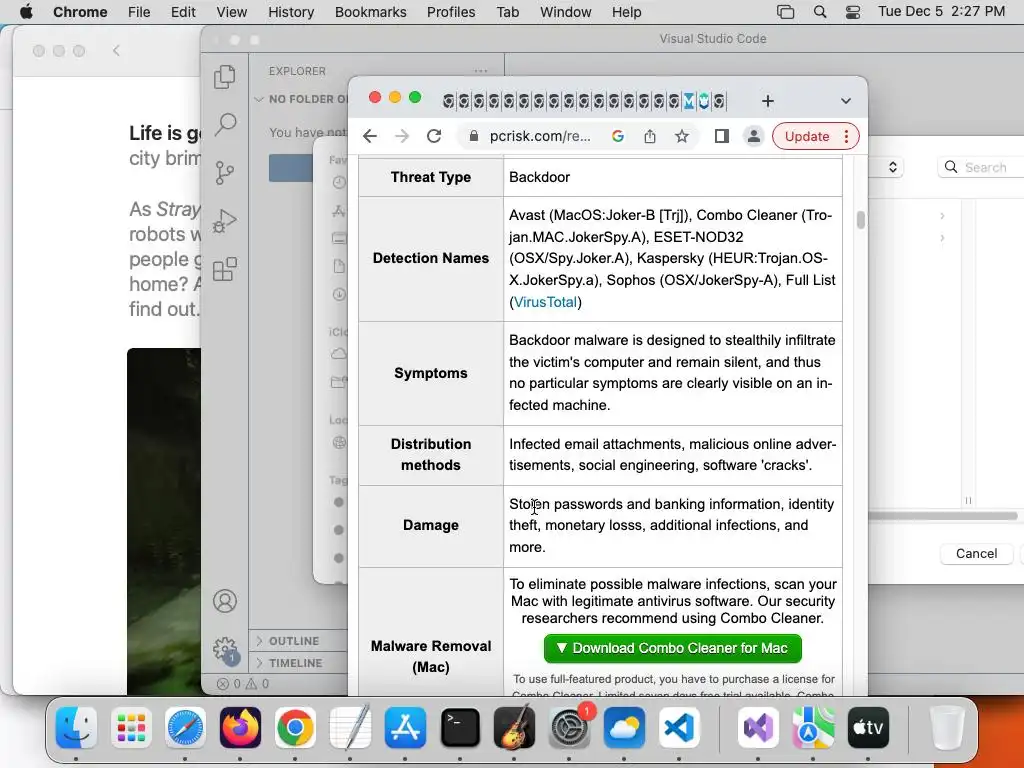
Task: Switch to the tab with the blue M icon
Action: (x=689, y=101)
